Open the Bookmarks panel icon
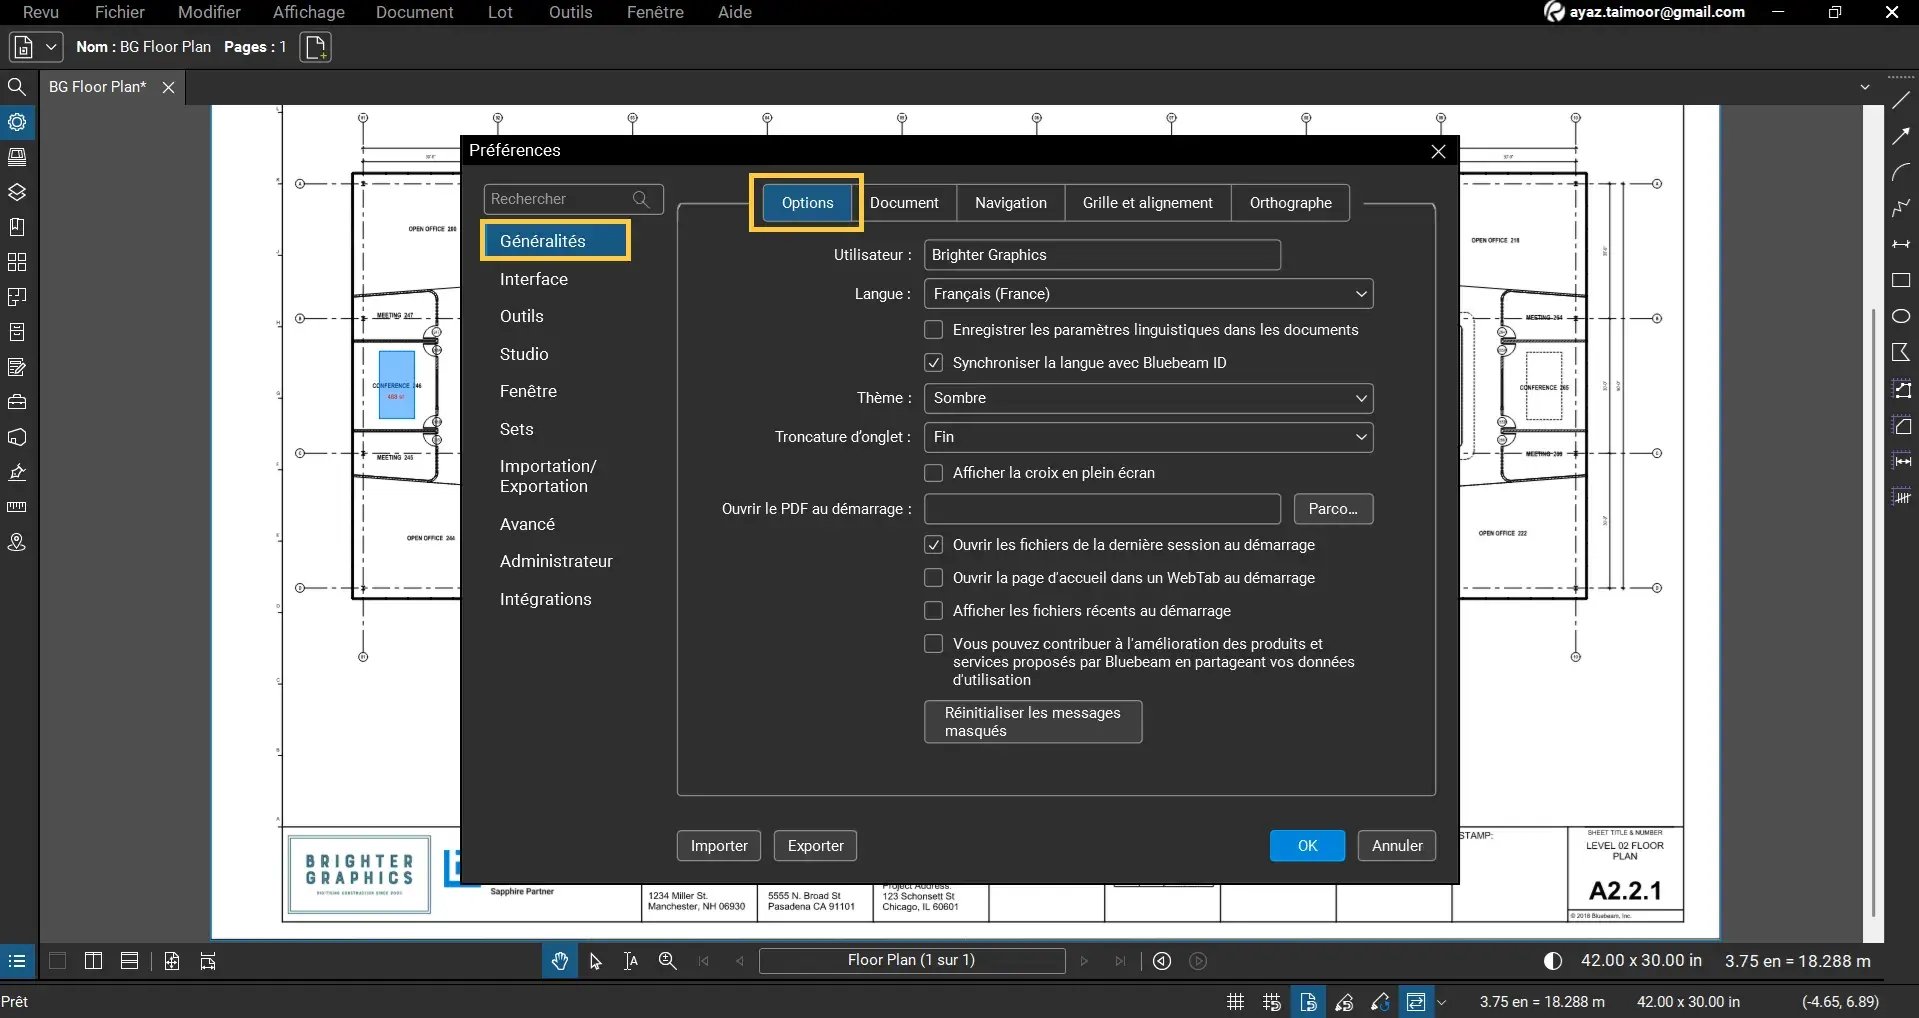 17,226
